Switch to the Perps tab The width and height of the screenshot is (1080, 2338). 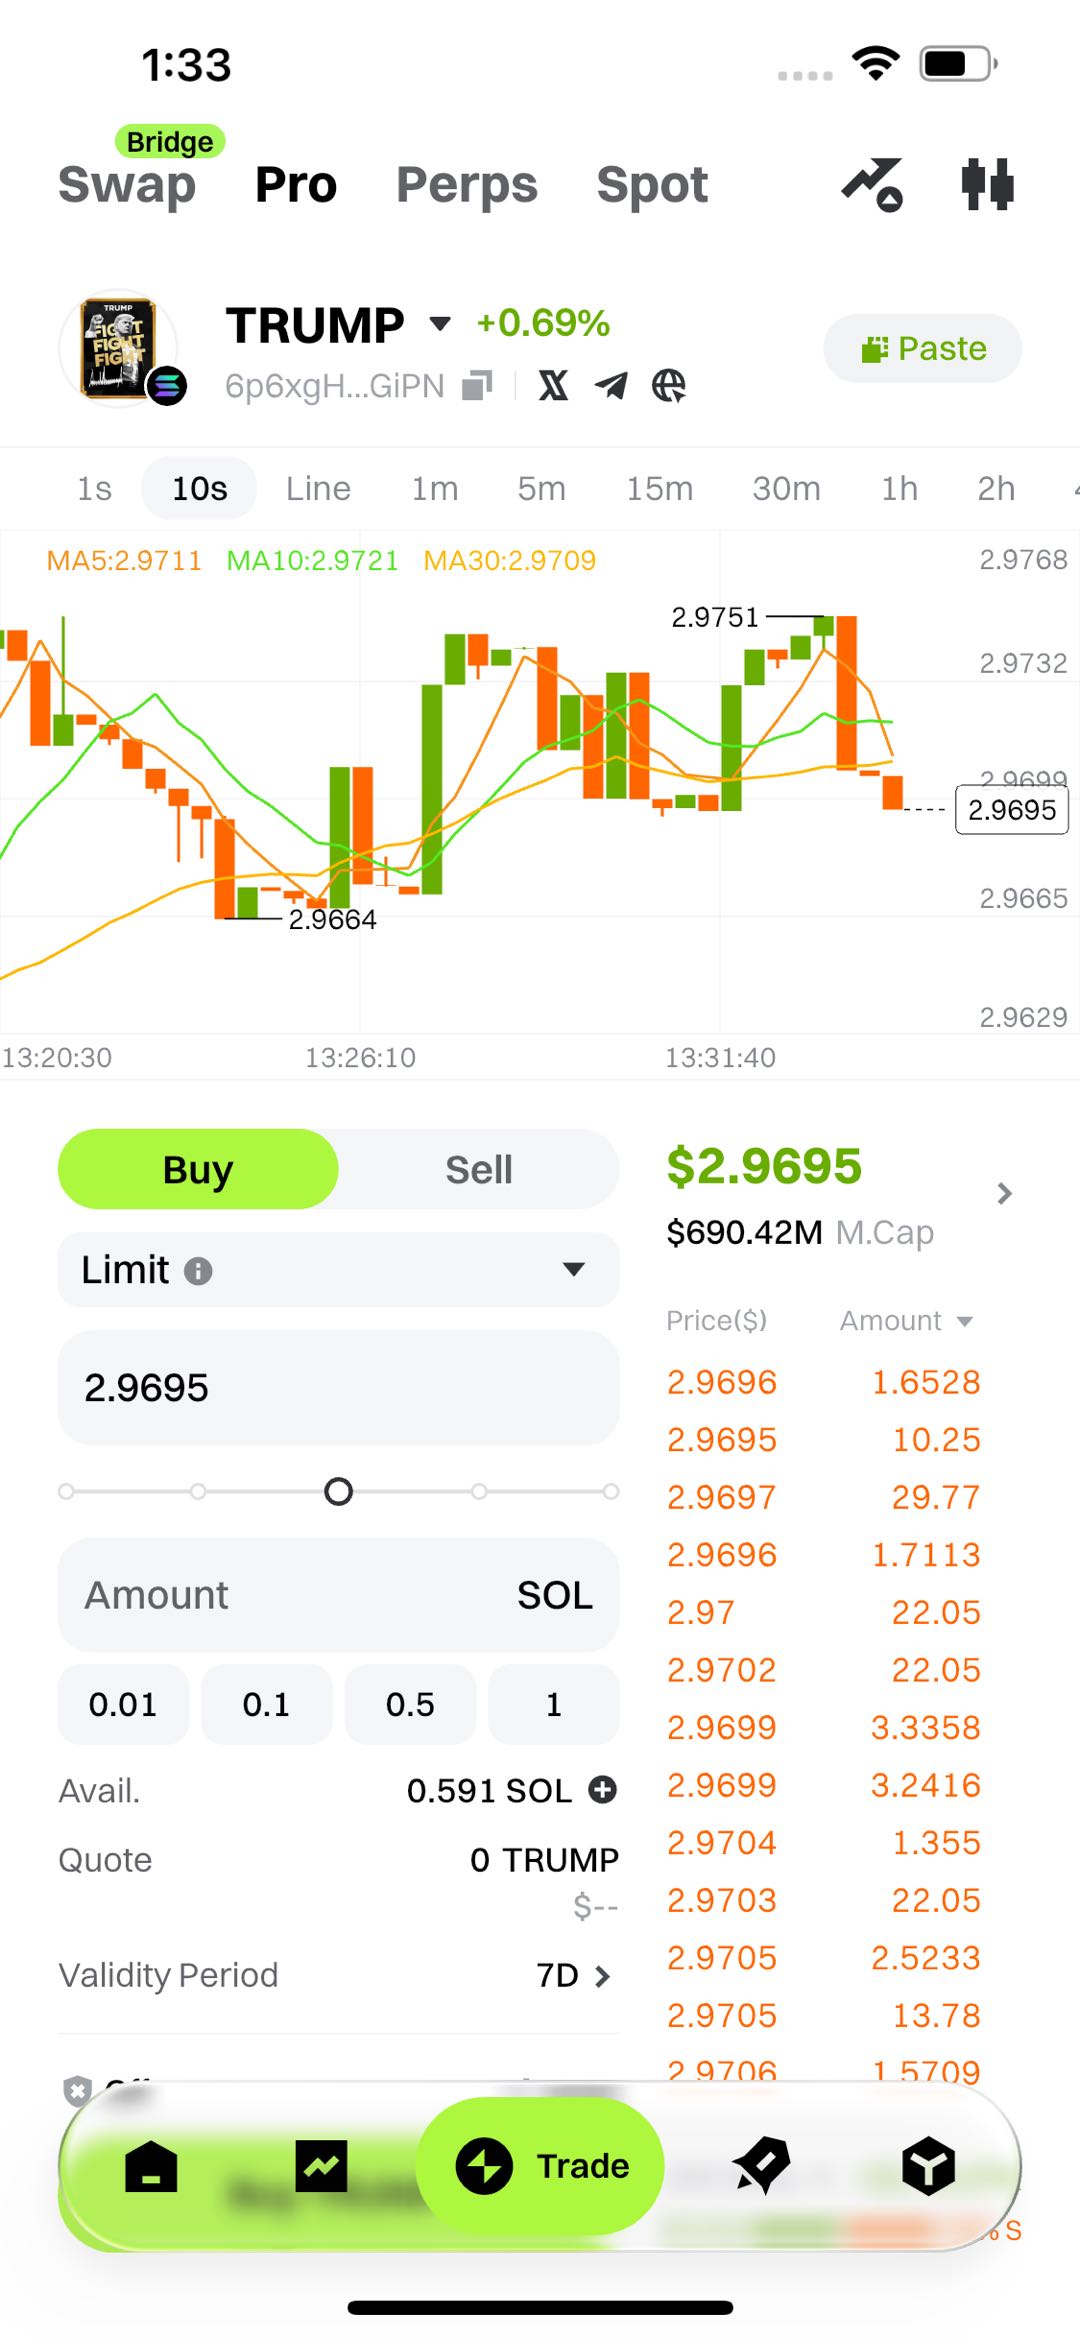click(x=466, y=185)
